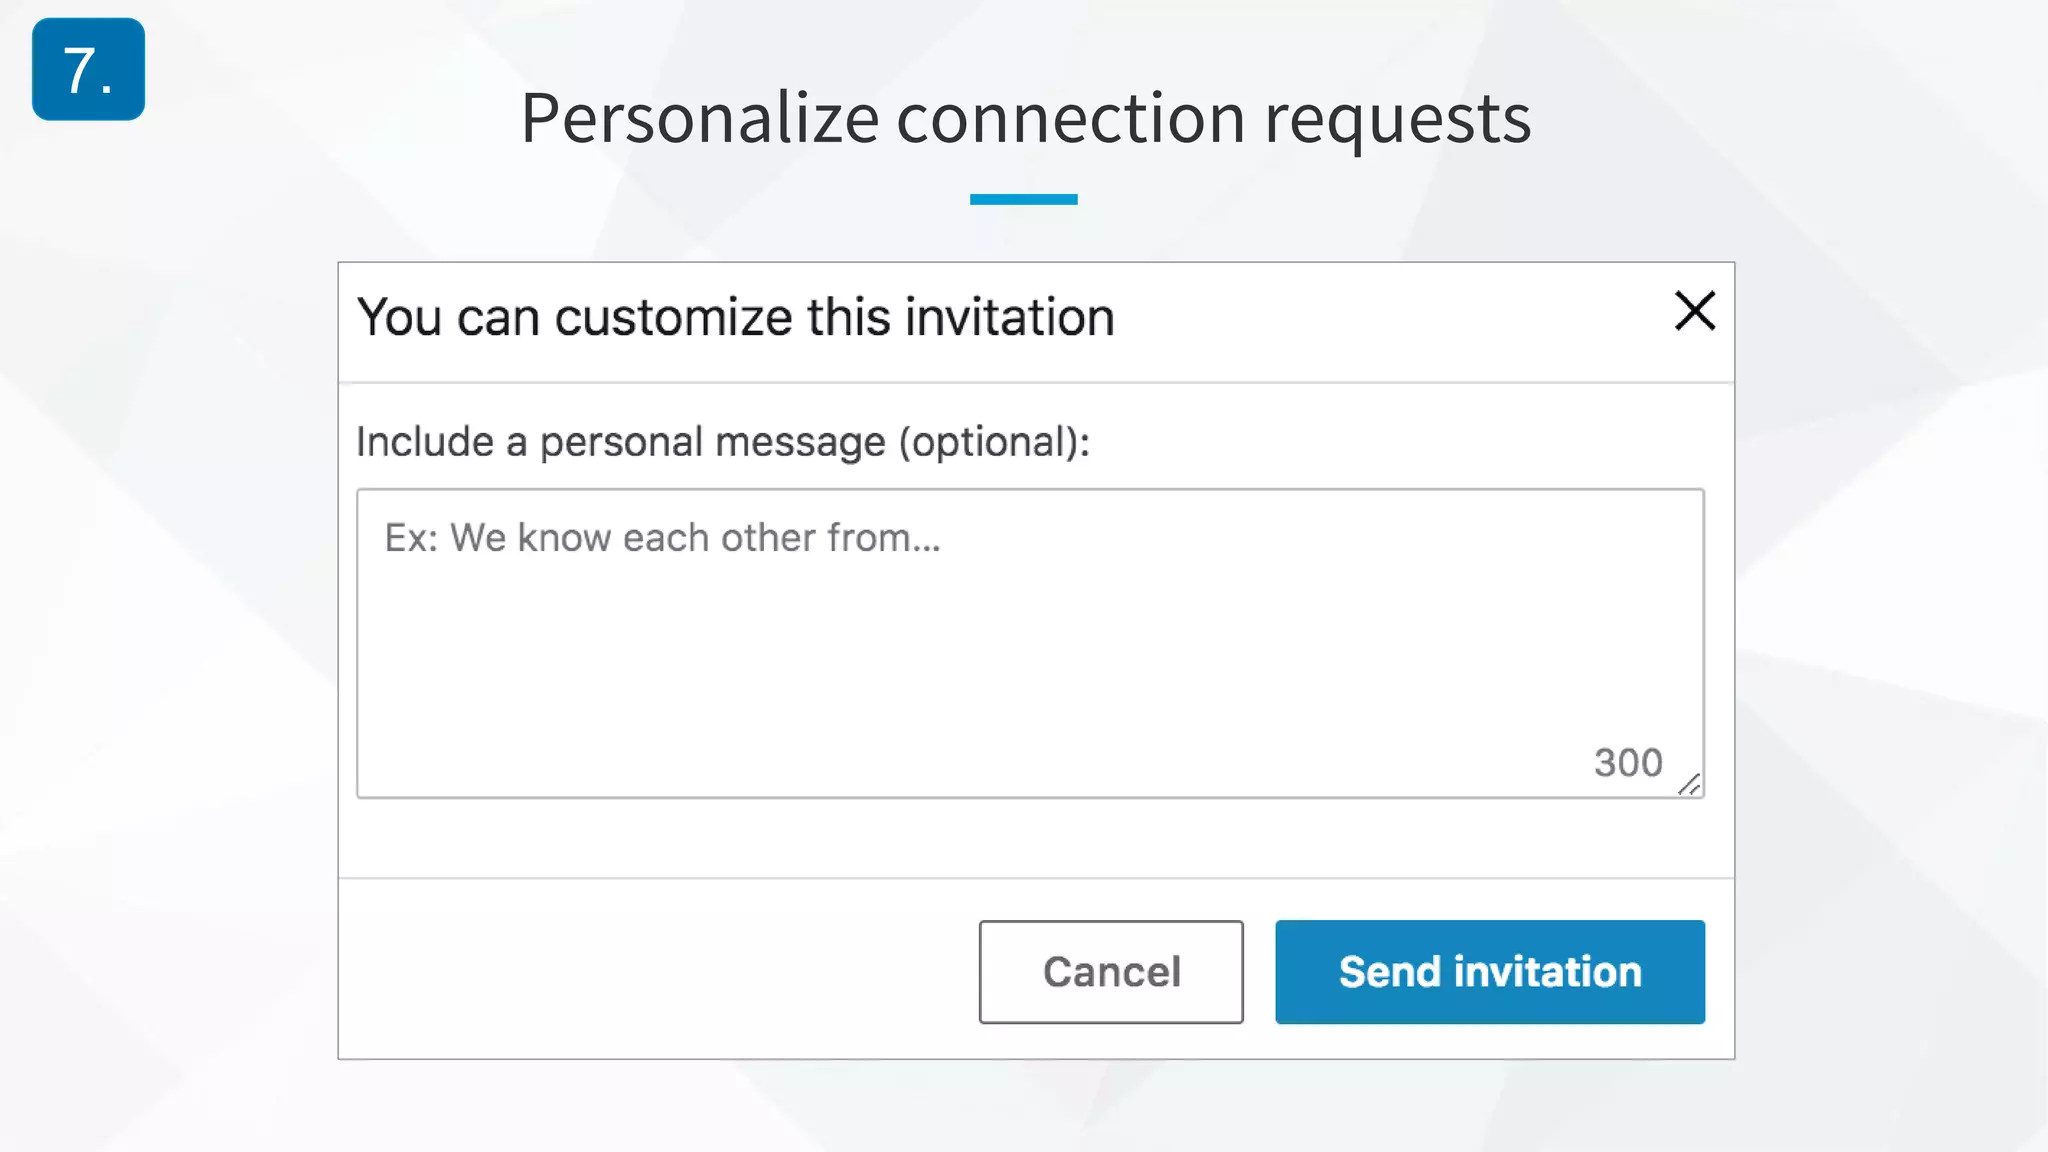Click the textarea resize handle corner
The image size is (2048, 1152).
(x=1690, y=785)
